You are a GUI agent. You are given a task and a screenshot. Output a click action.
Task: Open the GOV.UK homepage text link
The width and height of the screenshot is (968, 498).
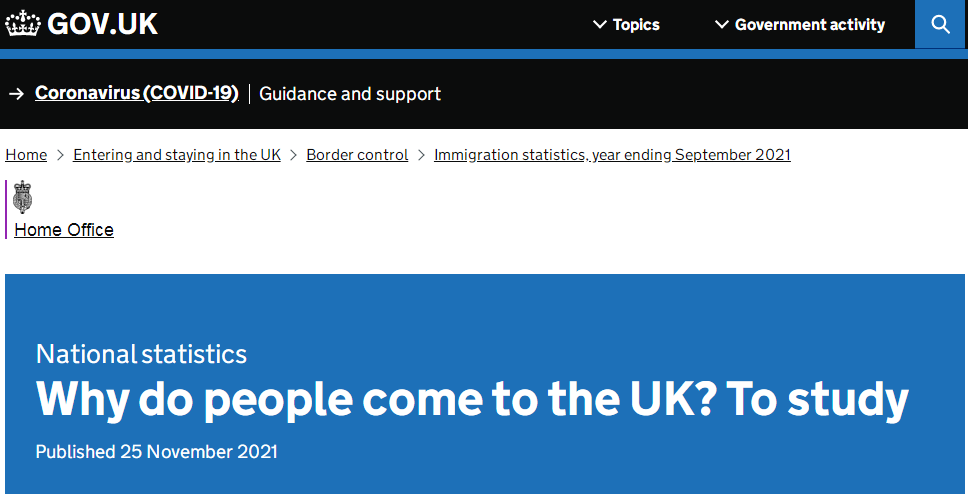[x=102, y=24]
